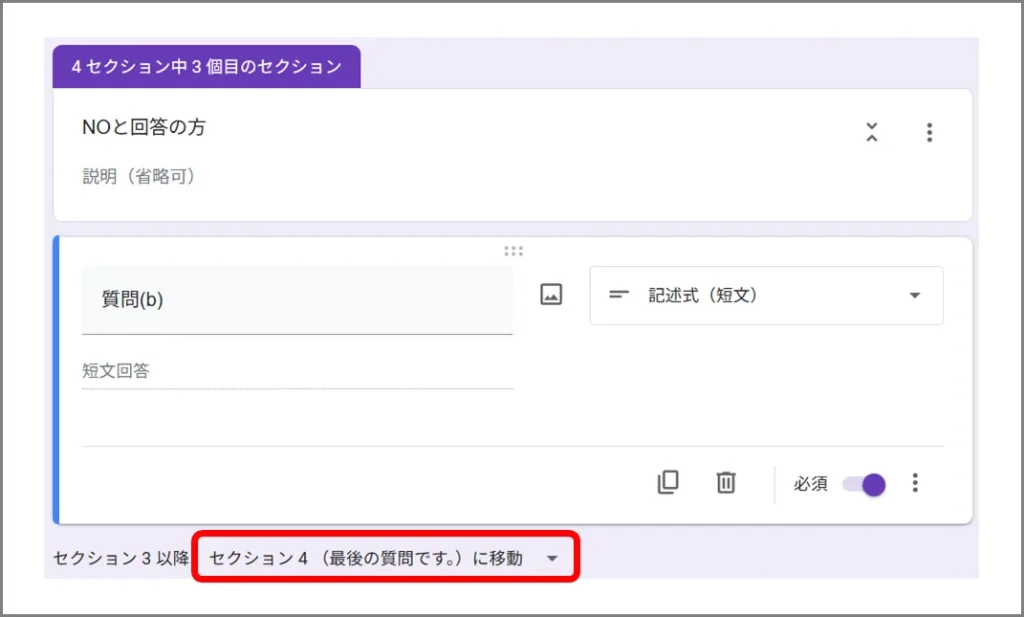The width and height of the screenshot is (1024, 617).
Task: Open the 記述式（短文） question type dropdown
Action: point(765,295)
